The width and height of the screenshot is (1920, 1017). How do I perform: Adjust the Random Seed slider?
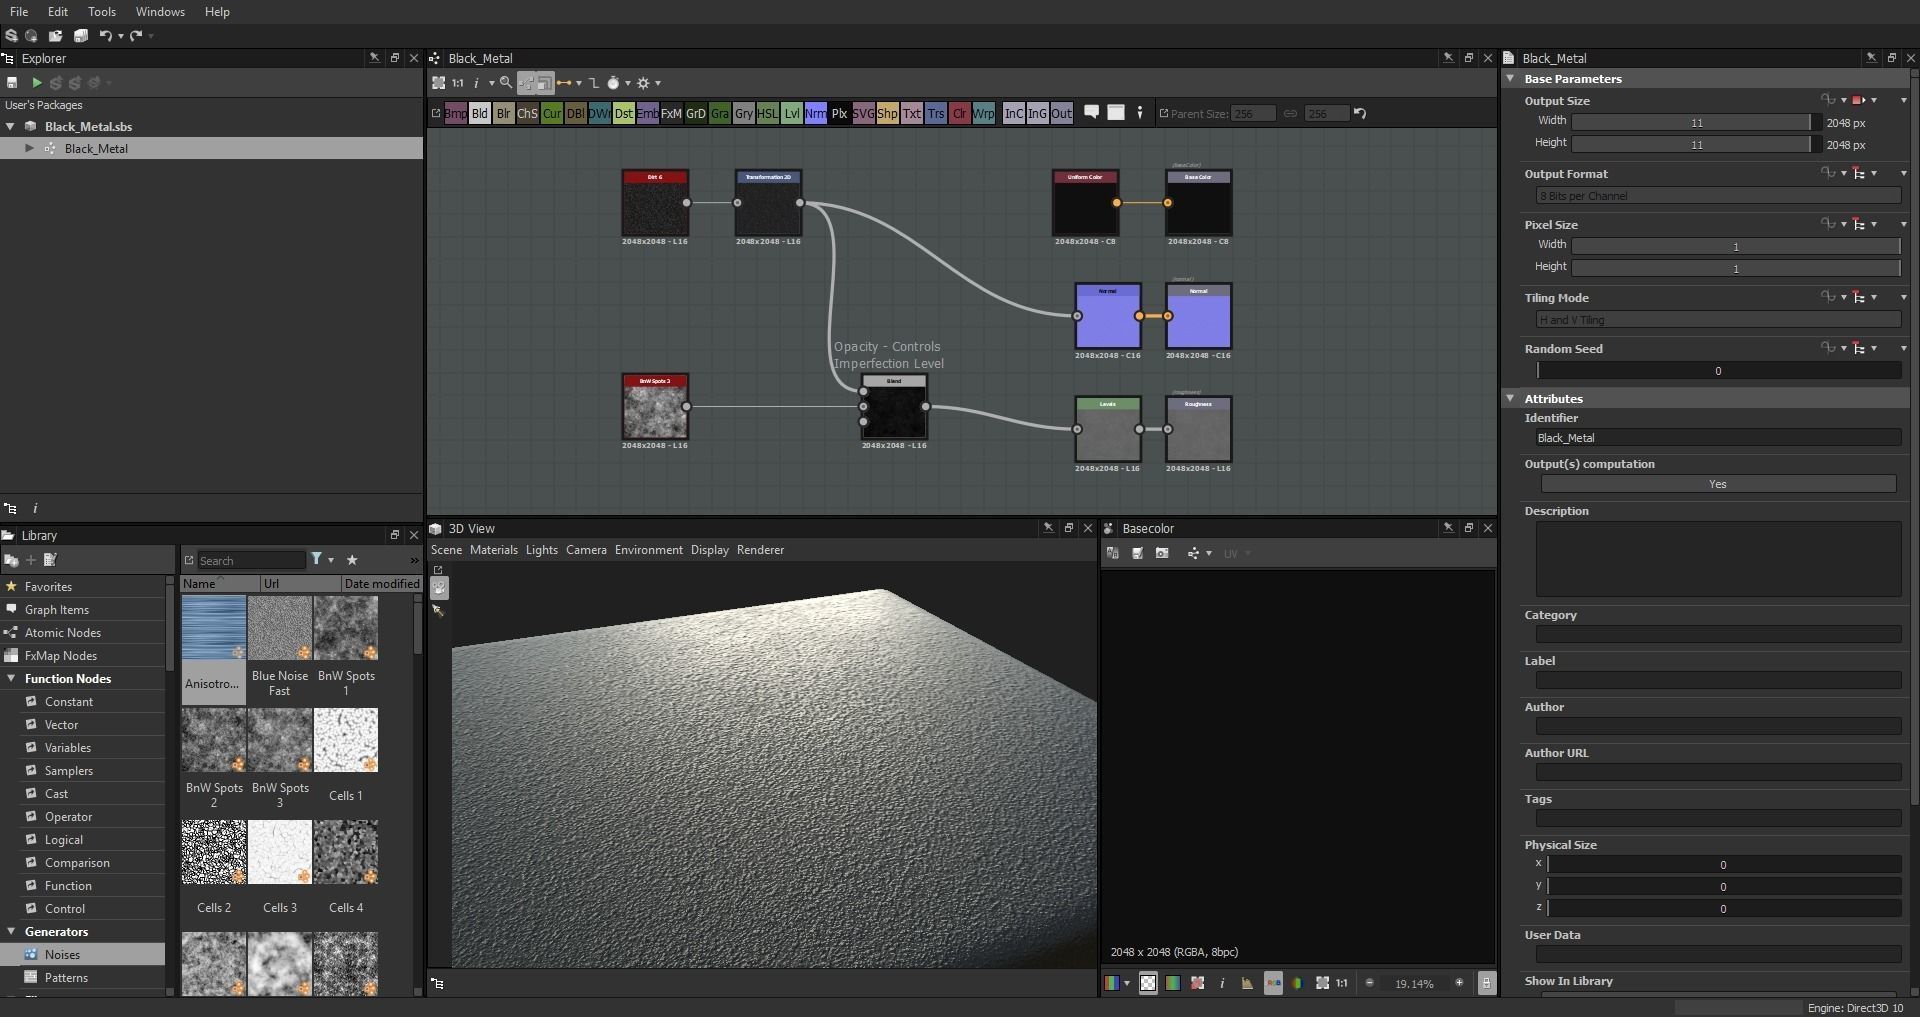(1718, 371)
